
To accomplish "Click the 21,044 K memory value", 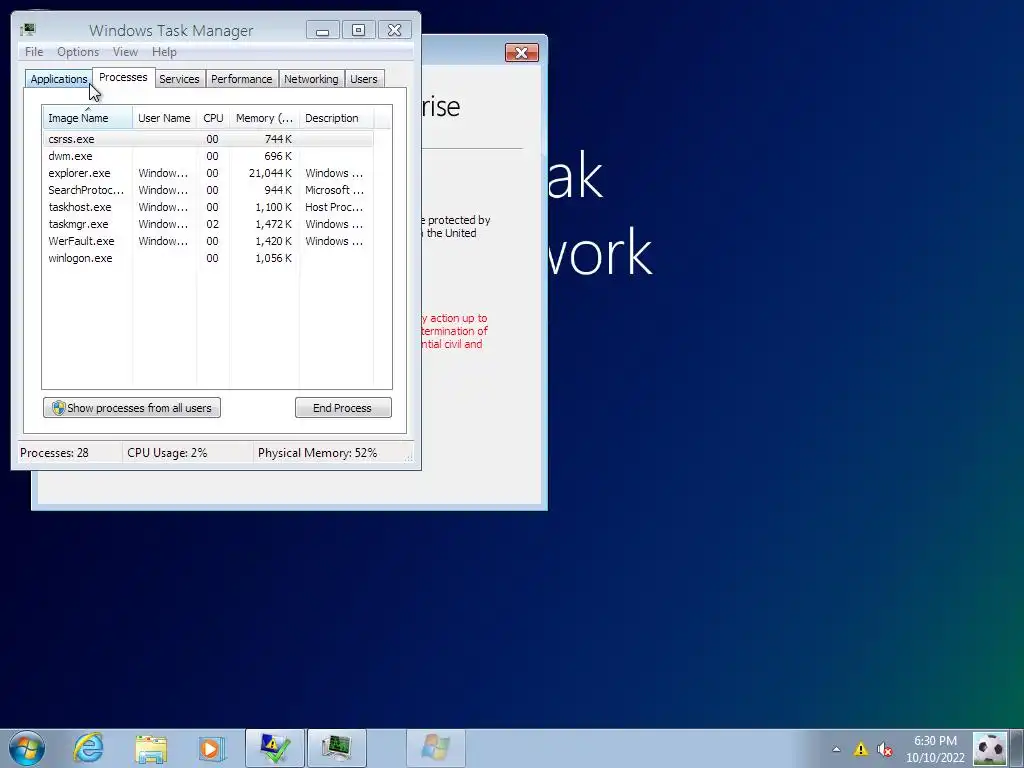I will pyautogui.click(x=270, y=173).
